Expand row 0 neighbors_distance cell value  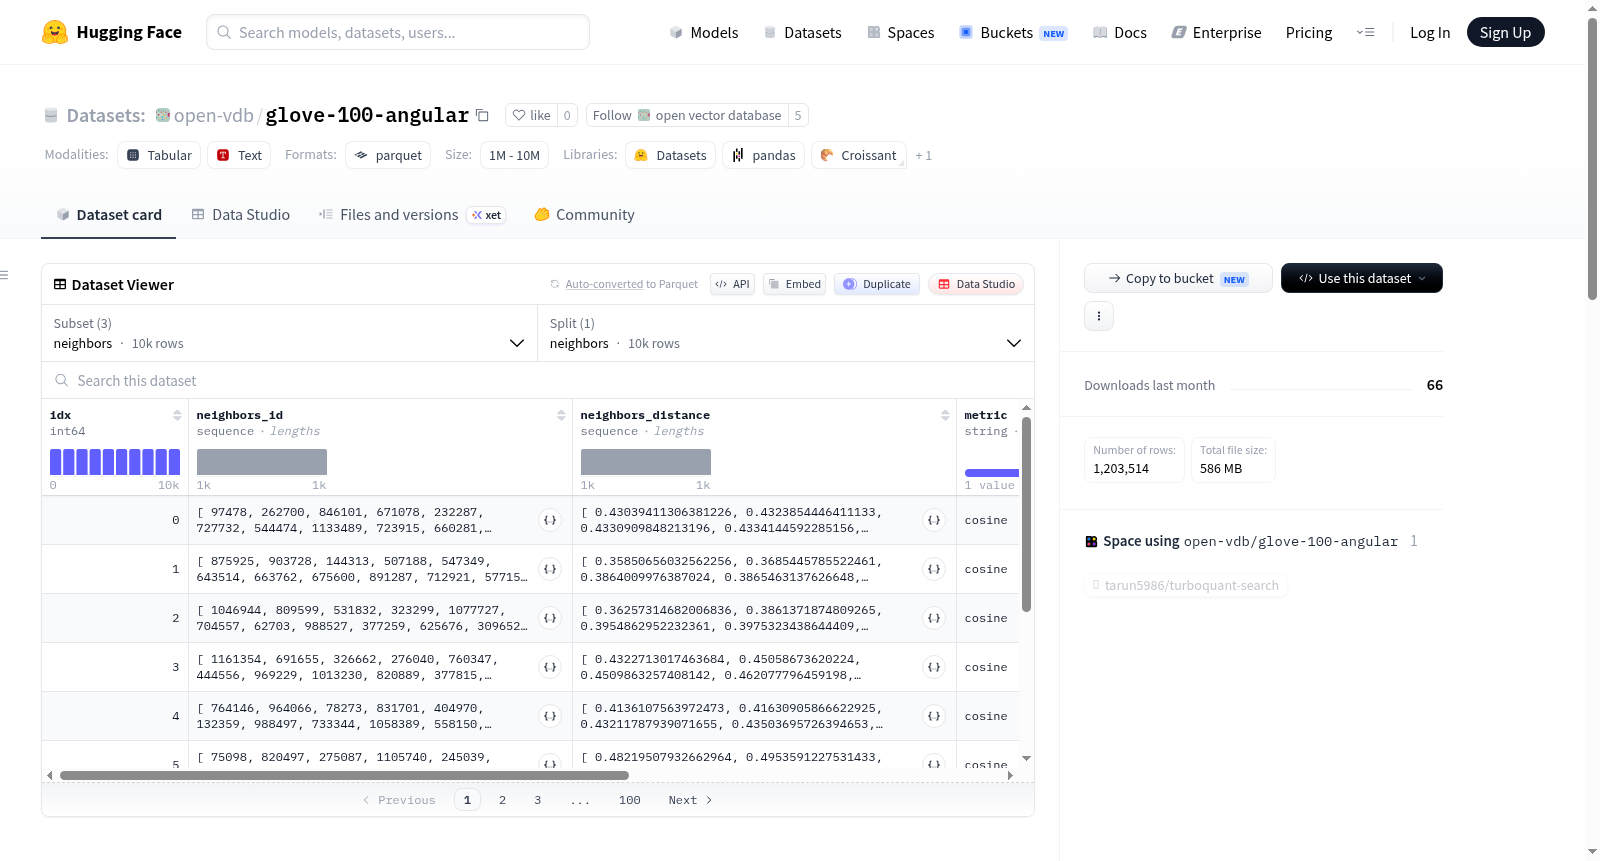(x=934, y=520)
